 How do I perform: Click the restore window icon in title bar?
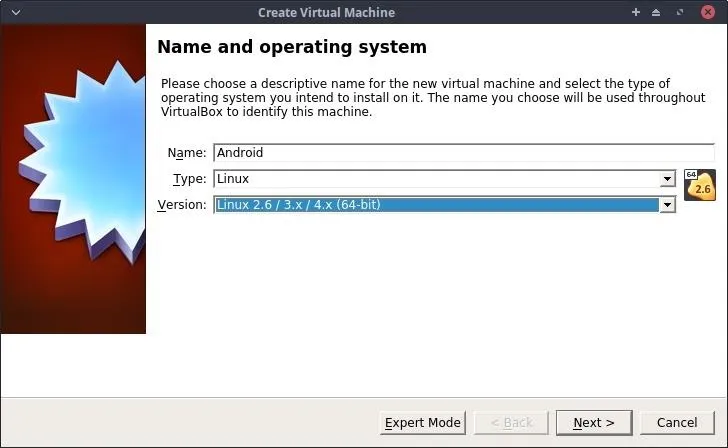point(680,12)
